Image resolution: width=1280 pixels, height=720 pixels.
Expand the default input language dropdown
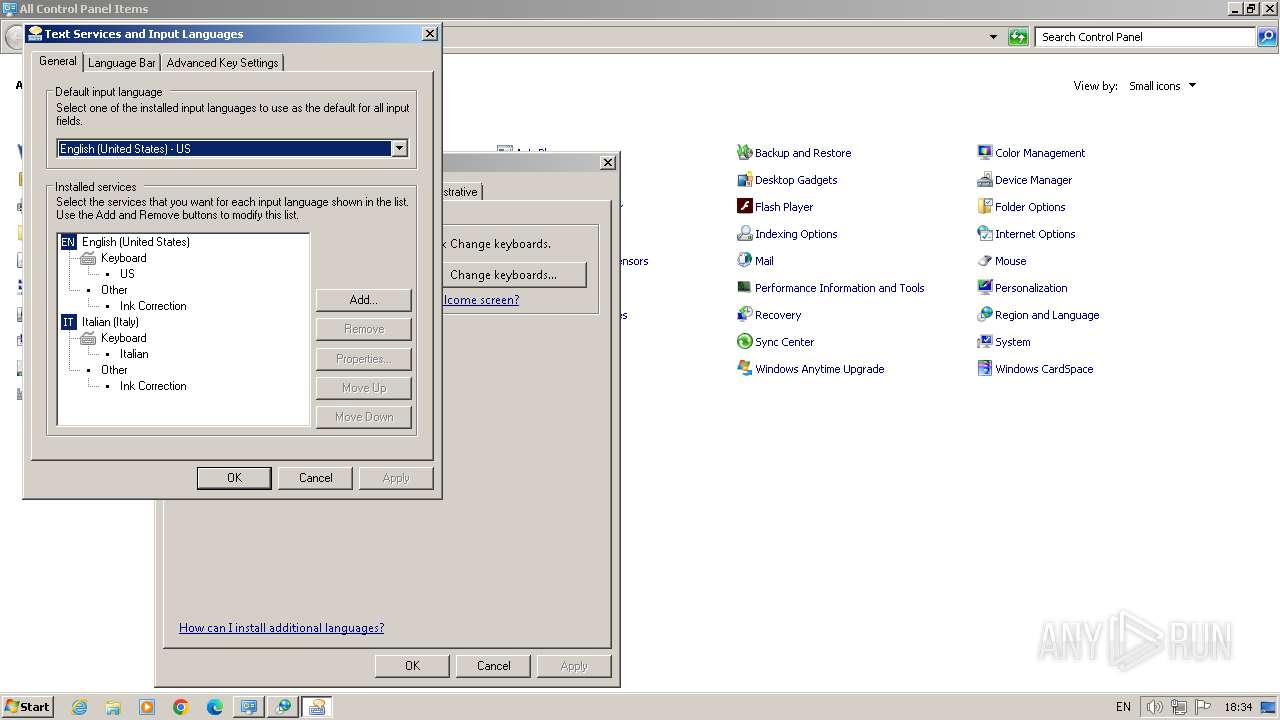coord(399,148)
